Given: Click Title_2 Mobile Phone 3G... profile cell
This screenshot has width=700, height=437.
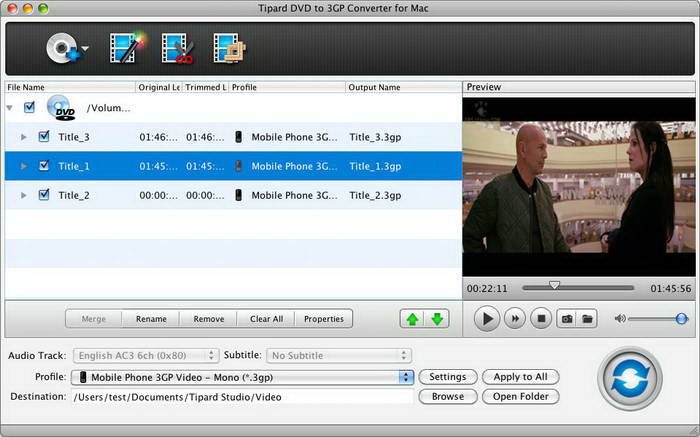Looking at the screenshot, I should 294,195.
